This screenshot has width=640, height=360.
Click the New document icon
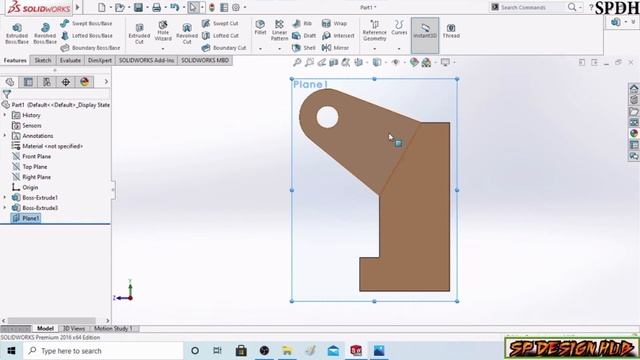pyautogui.click(x=102, y=7)
